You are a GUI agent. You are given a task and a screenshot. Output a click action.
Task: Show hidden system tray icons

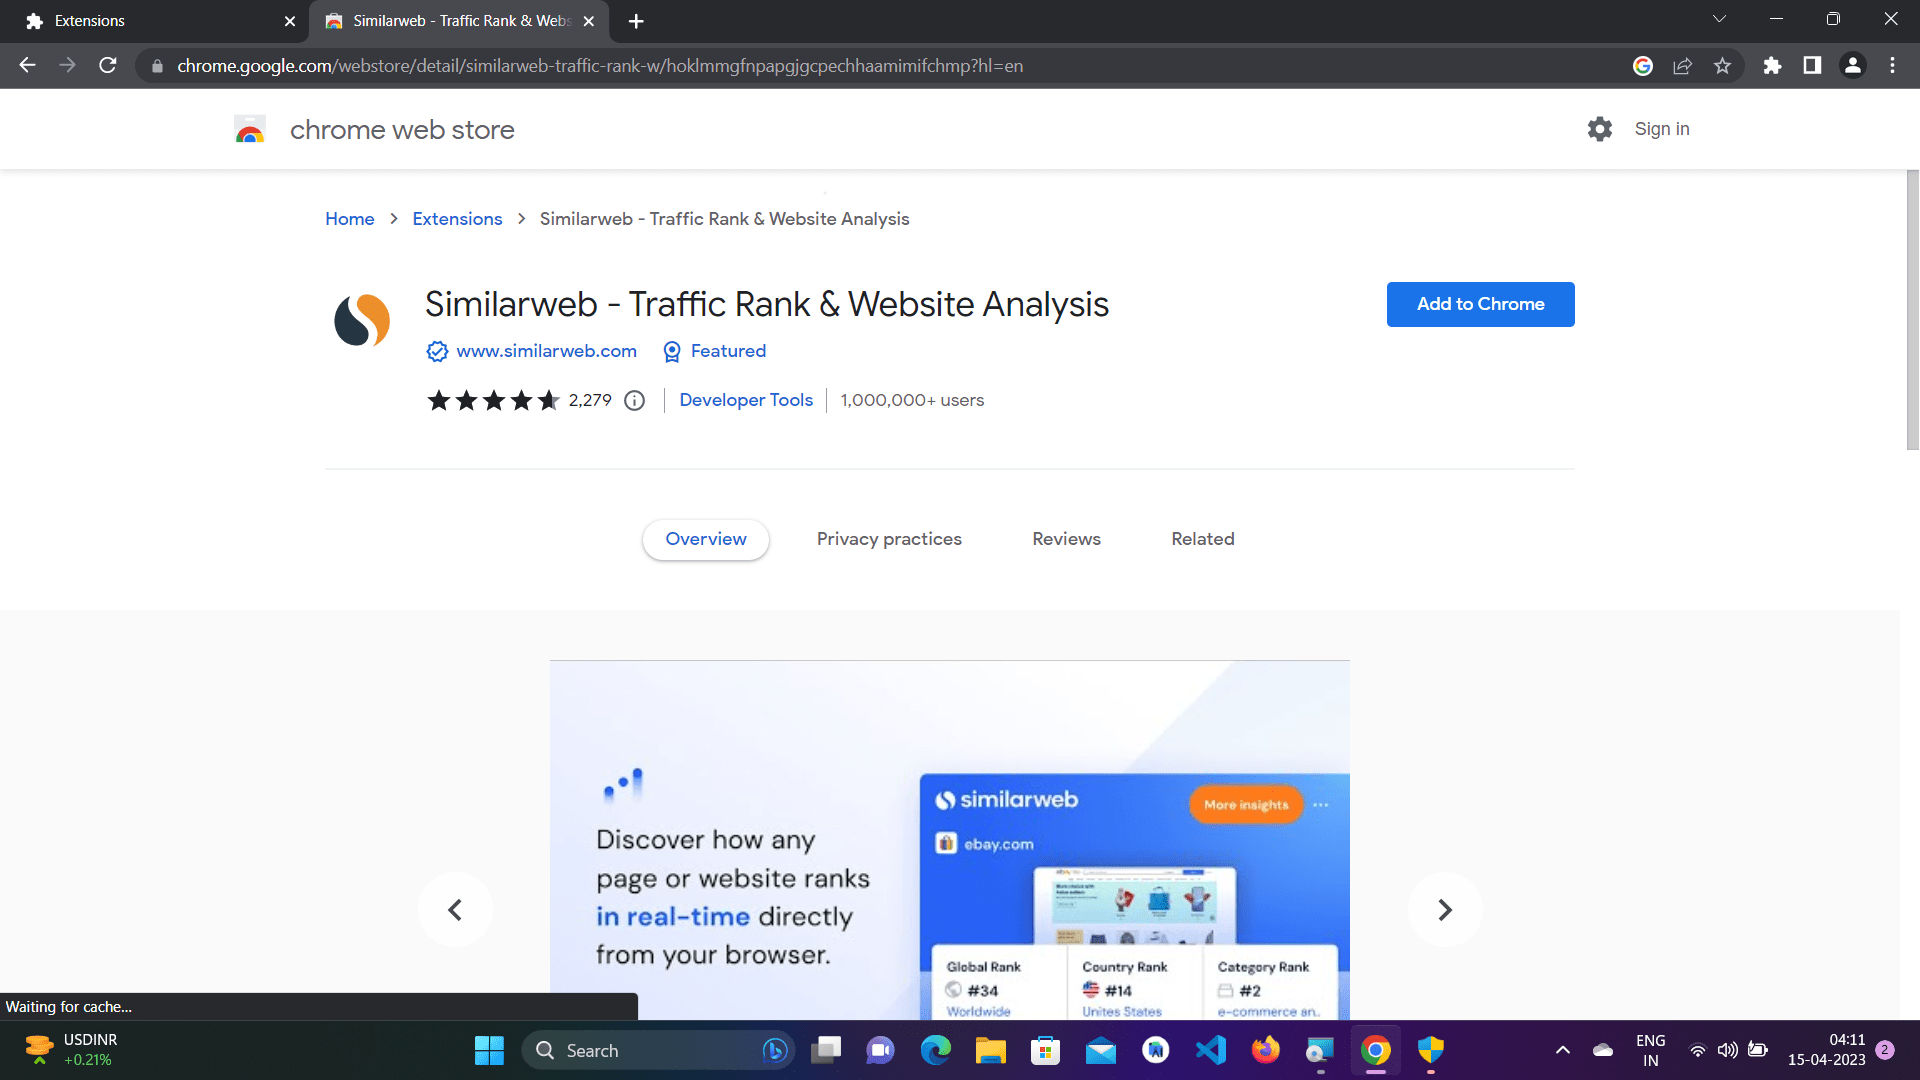[1563, 1050]
